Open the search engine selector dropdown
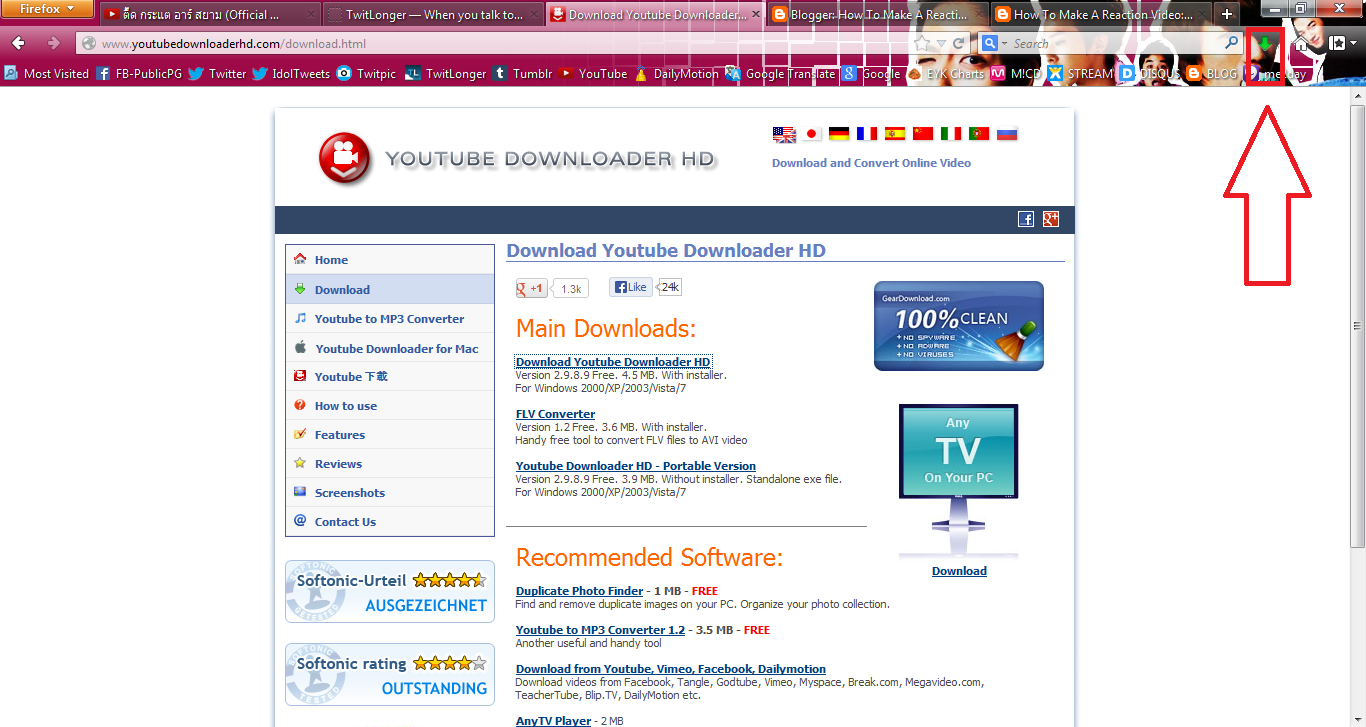 click(993, 44)
